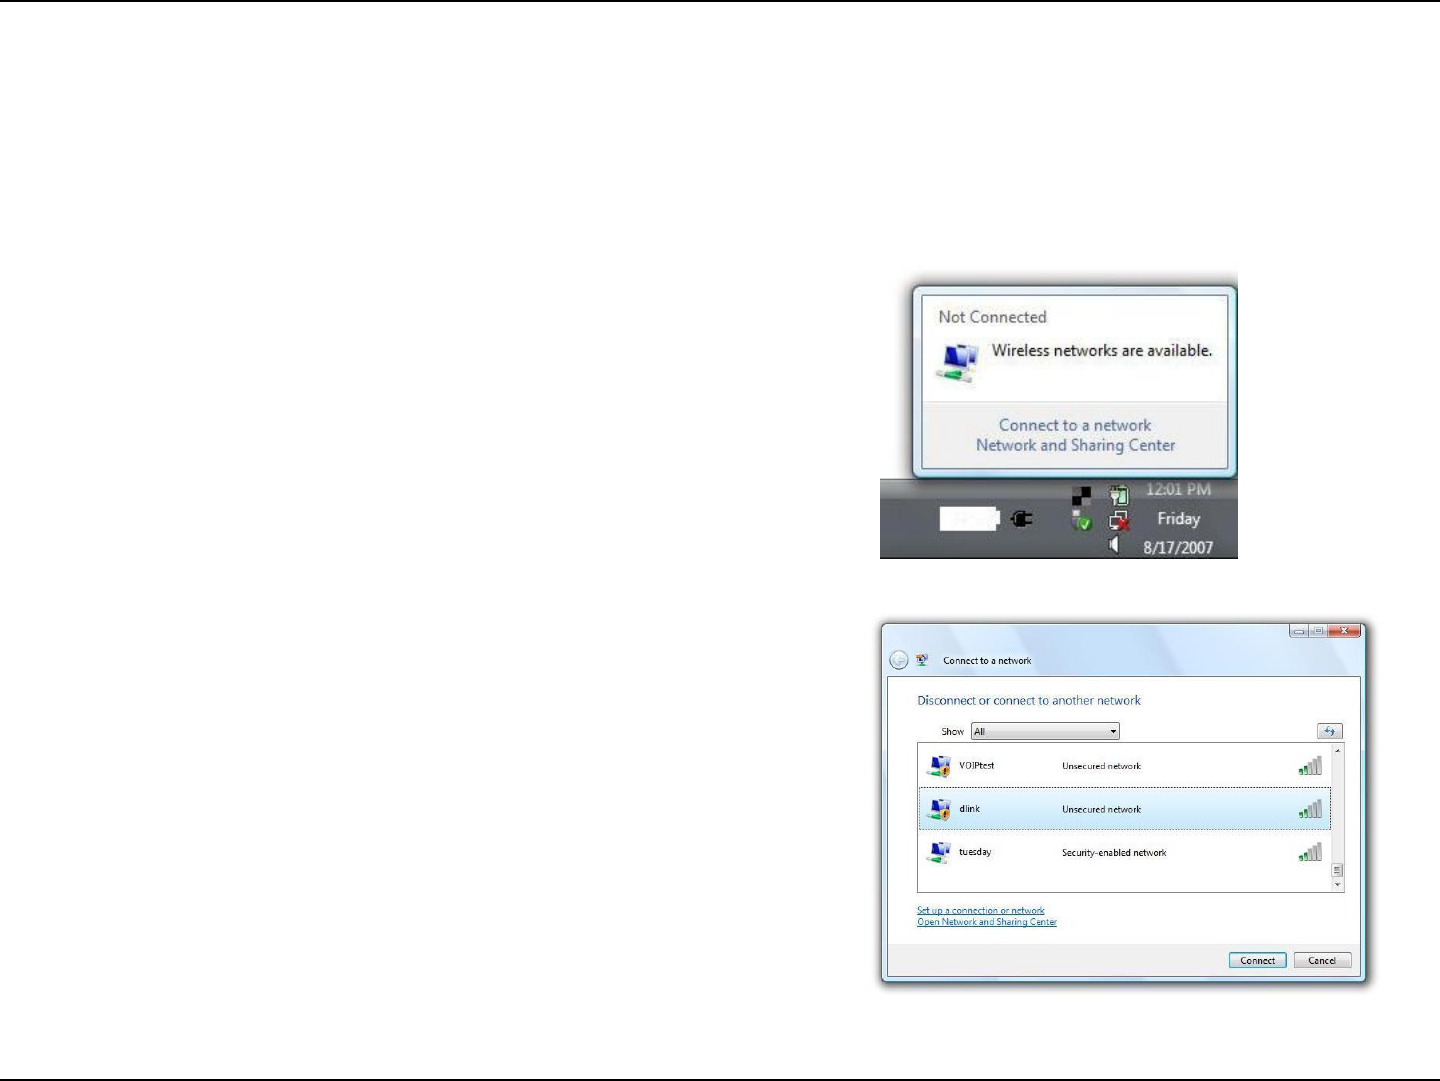
Task: Maximize the Connect to a network window
Action: (1319, 631)
